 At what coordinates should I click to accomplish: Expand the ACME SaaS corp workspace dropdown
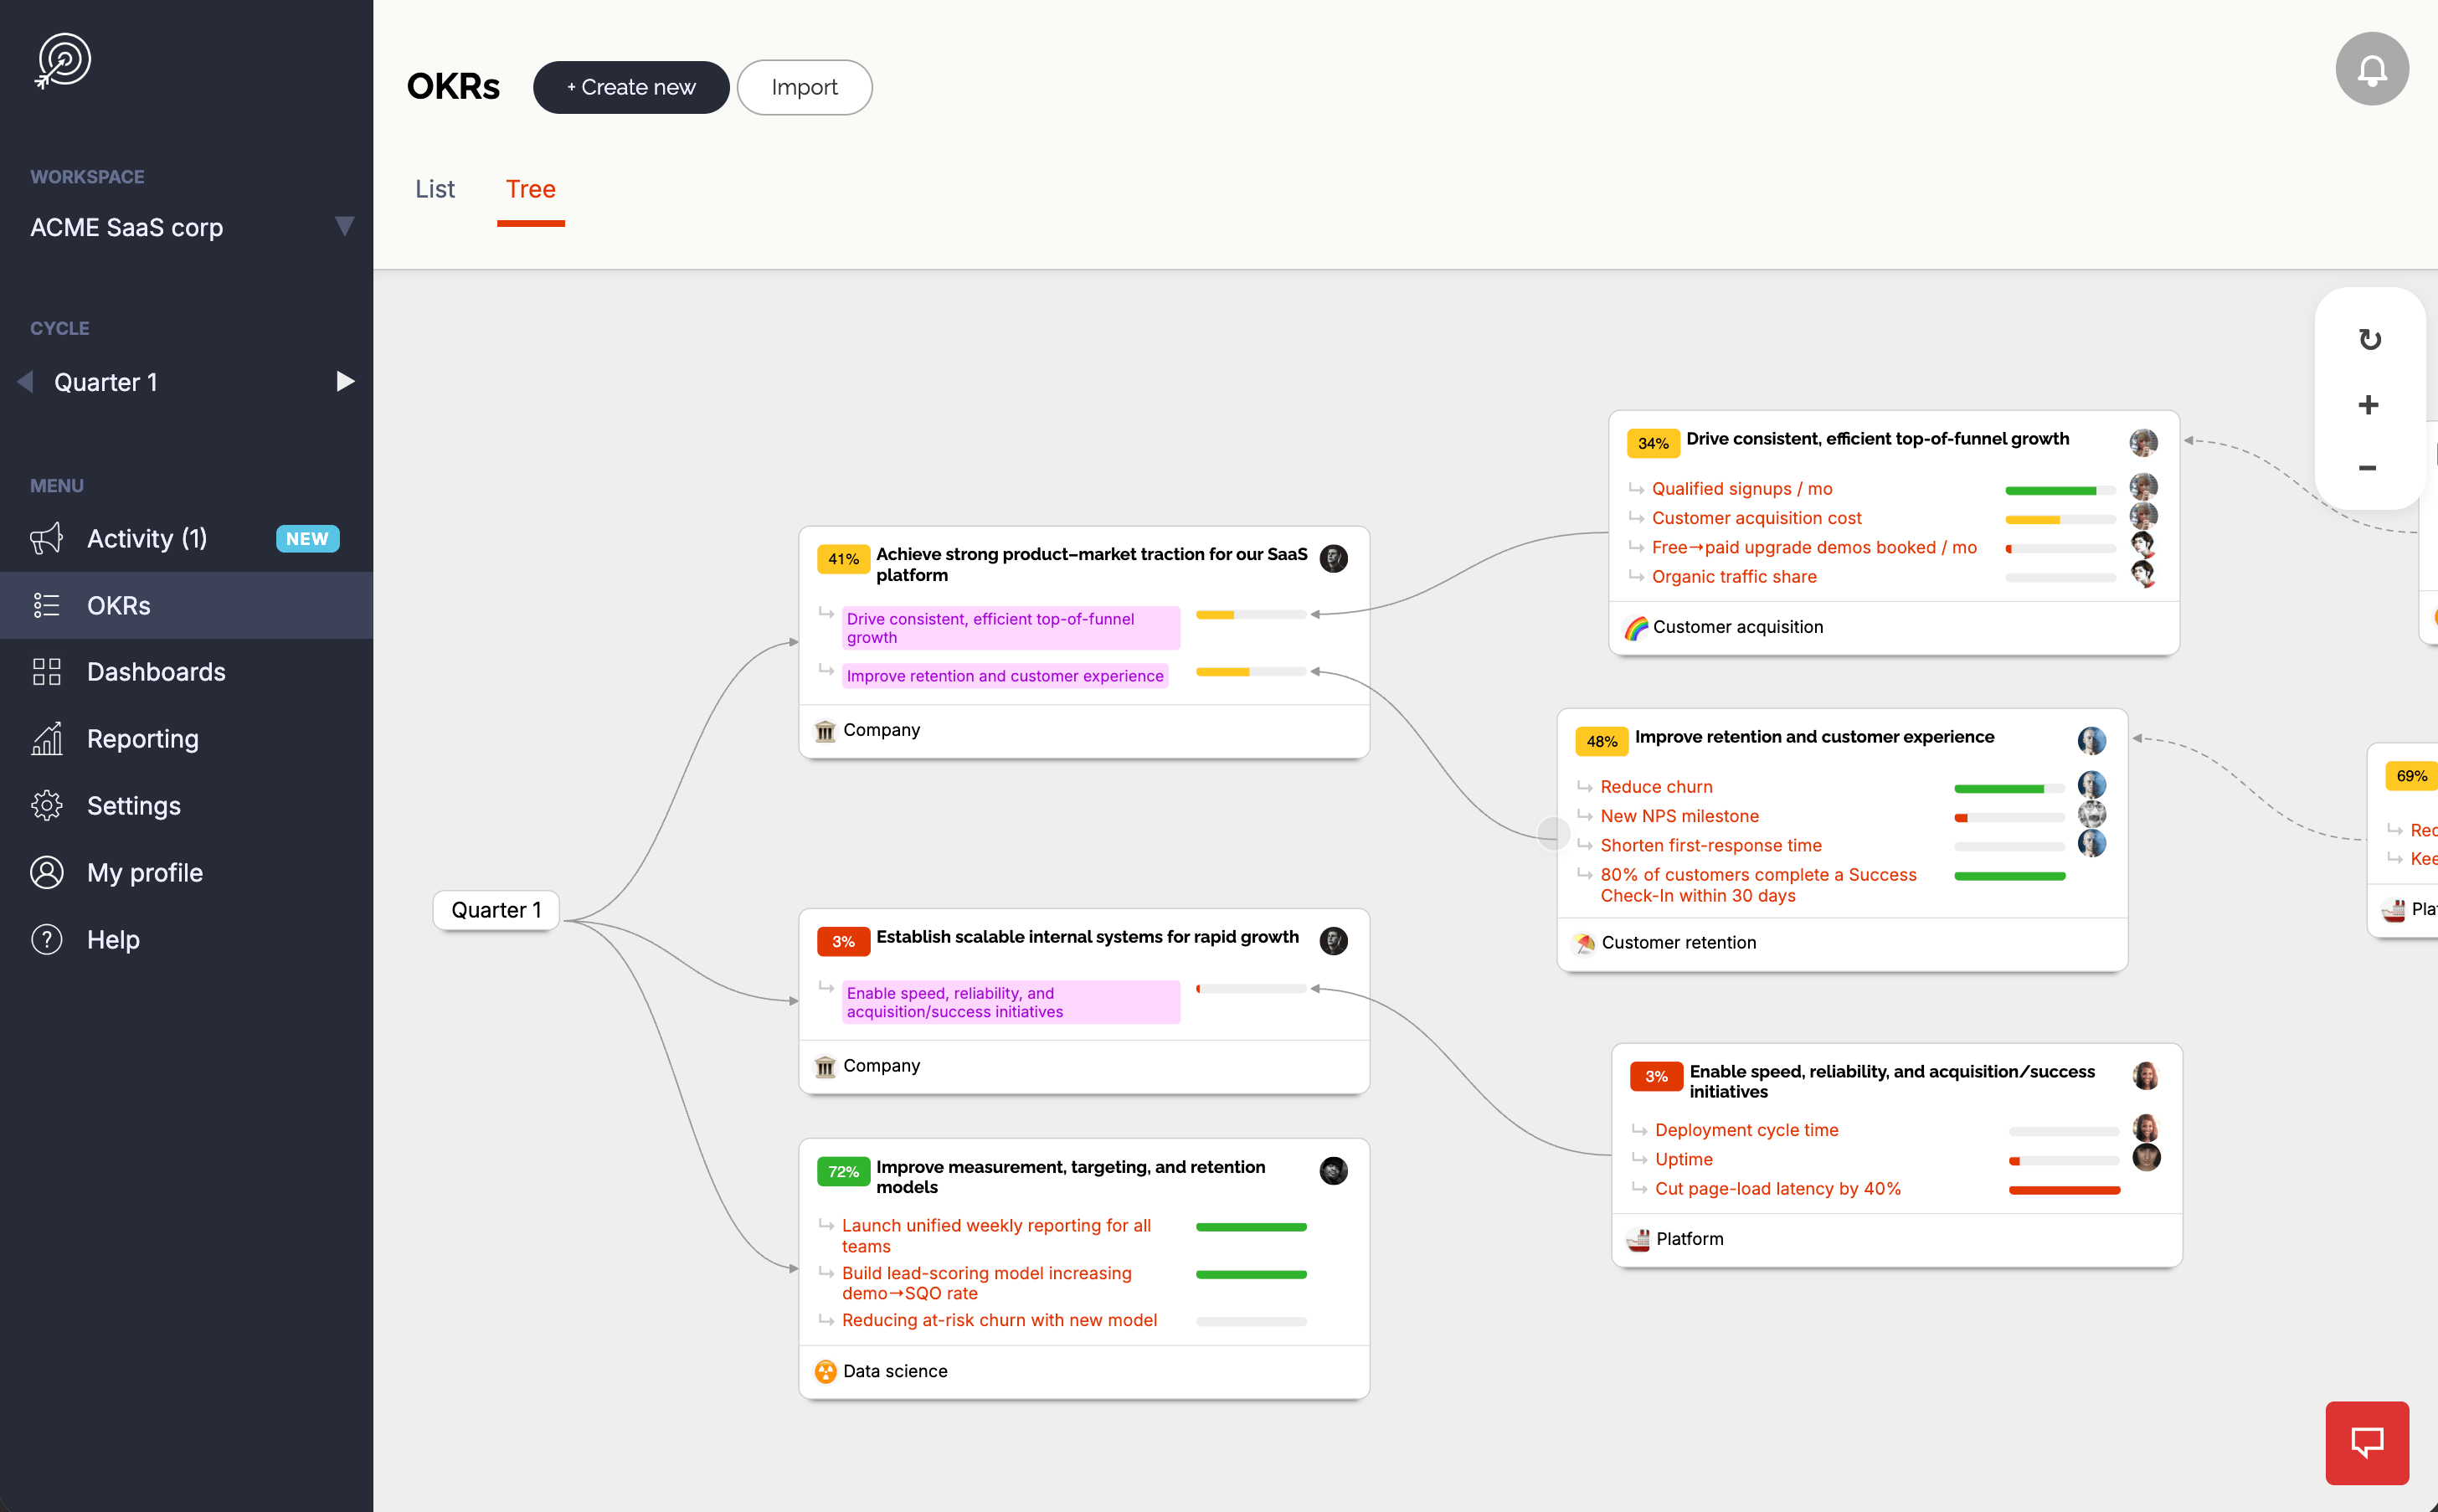tap(344, 226)
